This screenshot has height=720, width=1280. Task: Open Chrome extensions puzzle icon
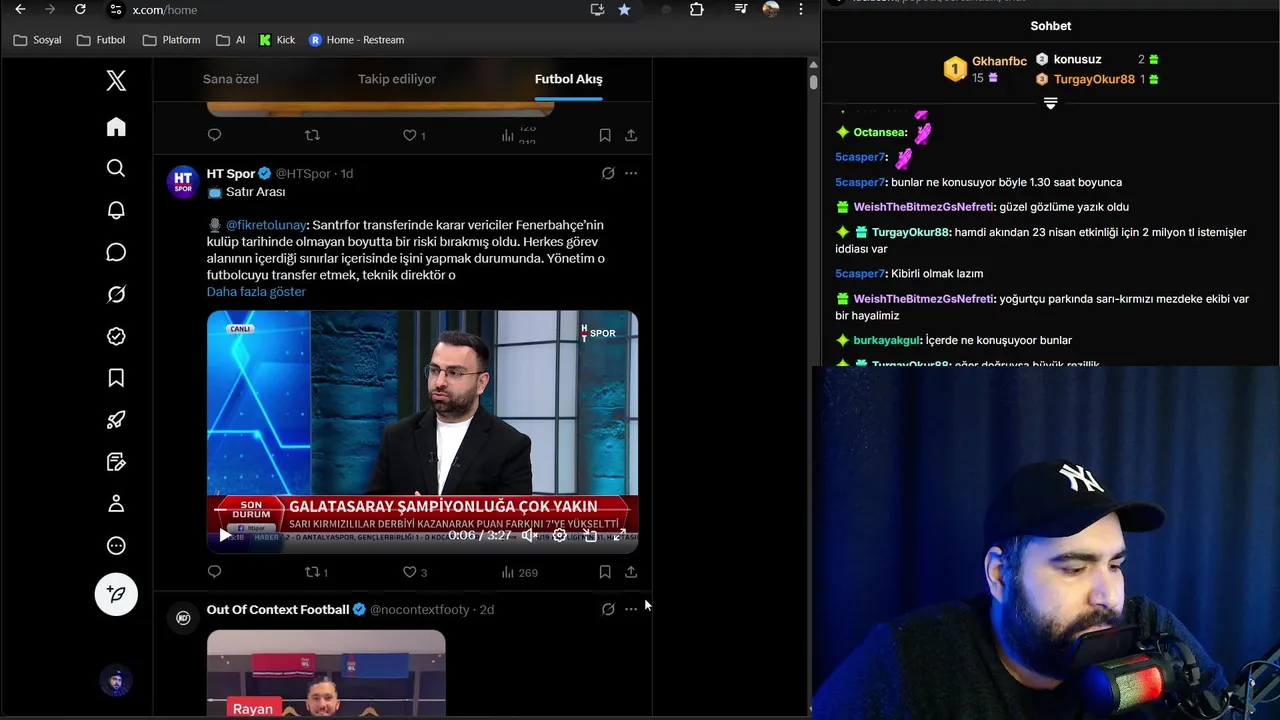point(697,9)
